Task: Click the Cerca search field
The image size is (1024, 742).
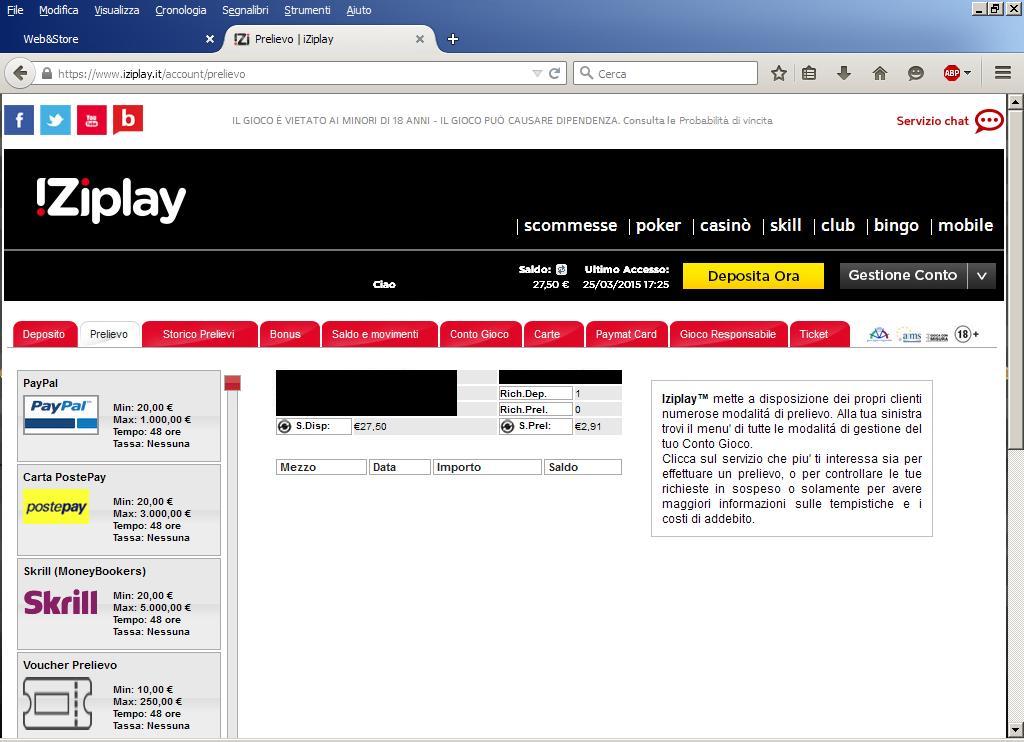Action: point(665,73)
